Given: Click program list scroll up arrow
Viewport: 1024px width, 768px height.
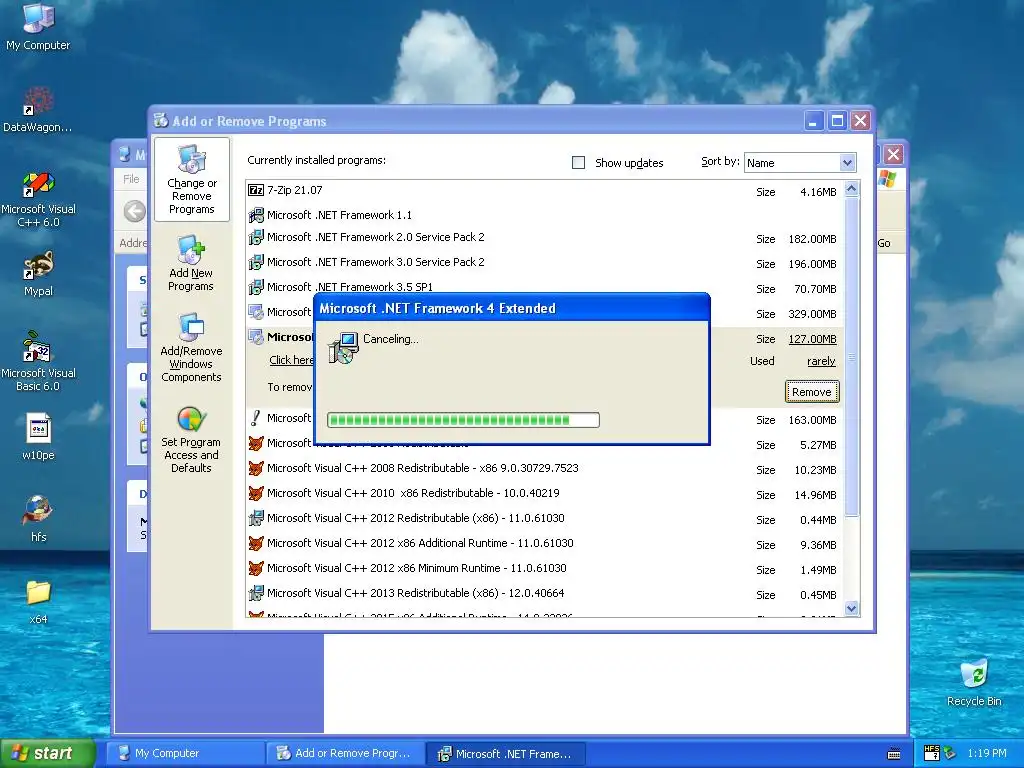Looking at the screenshot, I should click(851, 189).
